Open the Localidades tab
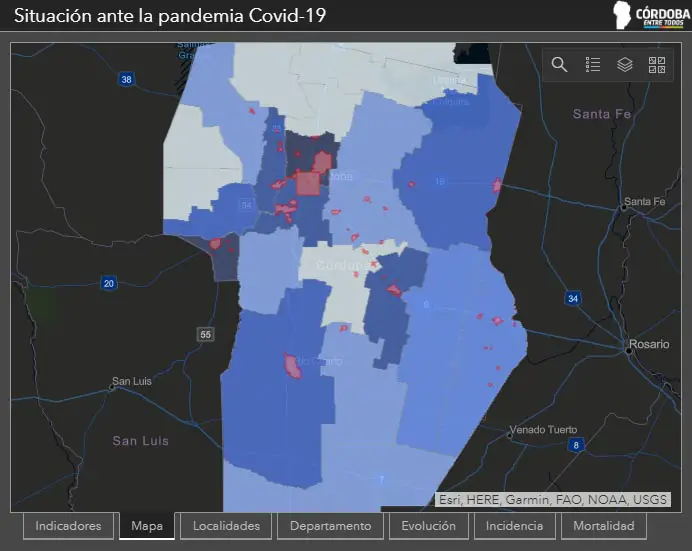This screenshot has width=692, height=551. pyautogui.click(x=226, y=526)
